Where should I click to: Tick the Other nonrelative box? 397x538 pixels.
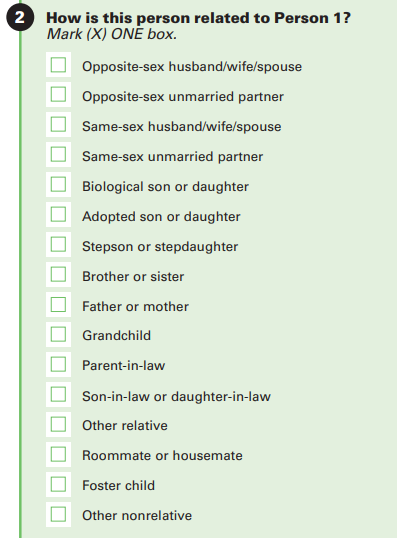(58, 514)
